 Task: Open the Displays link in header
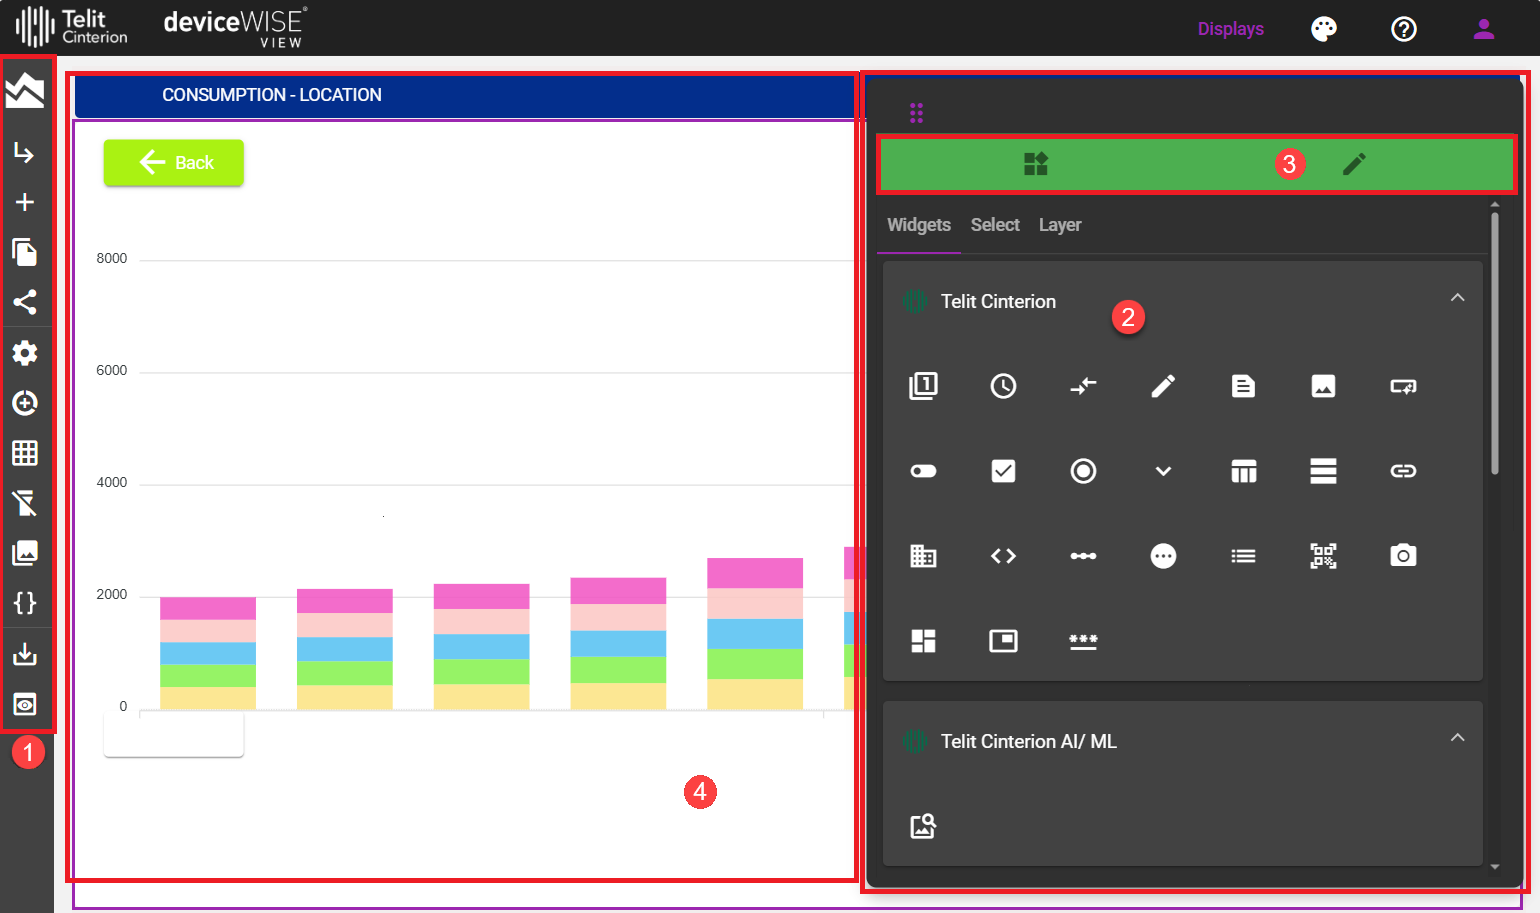1230,29
